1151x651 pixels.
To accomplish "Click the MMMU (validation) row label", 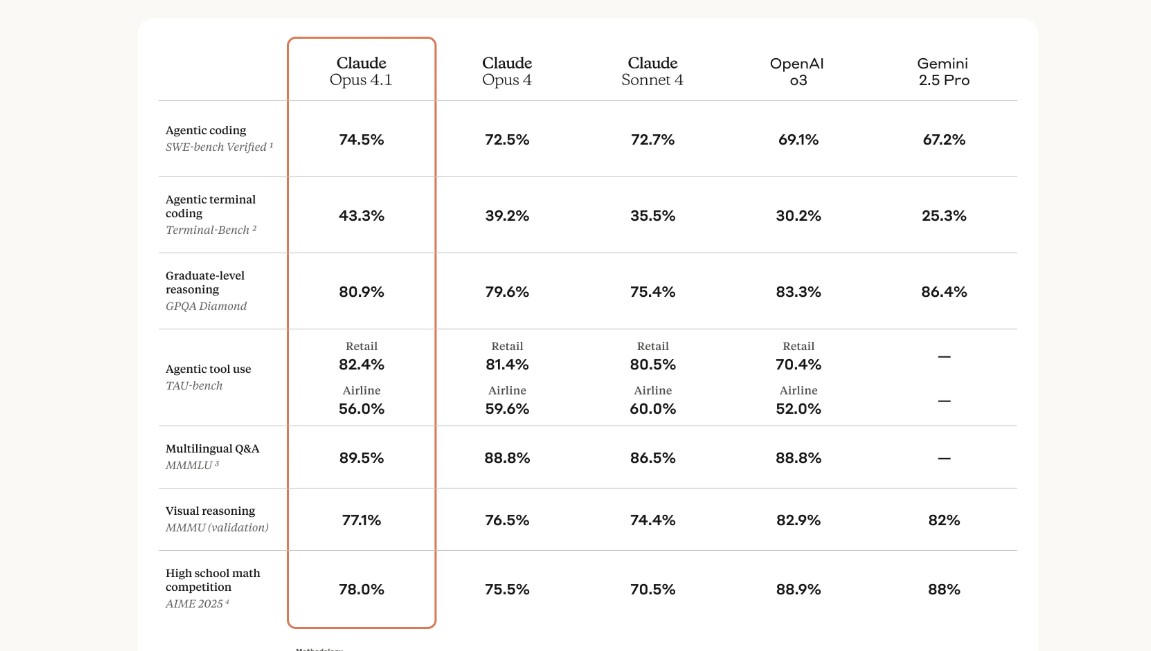I will tap(217, 518).
